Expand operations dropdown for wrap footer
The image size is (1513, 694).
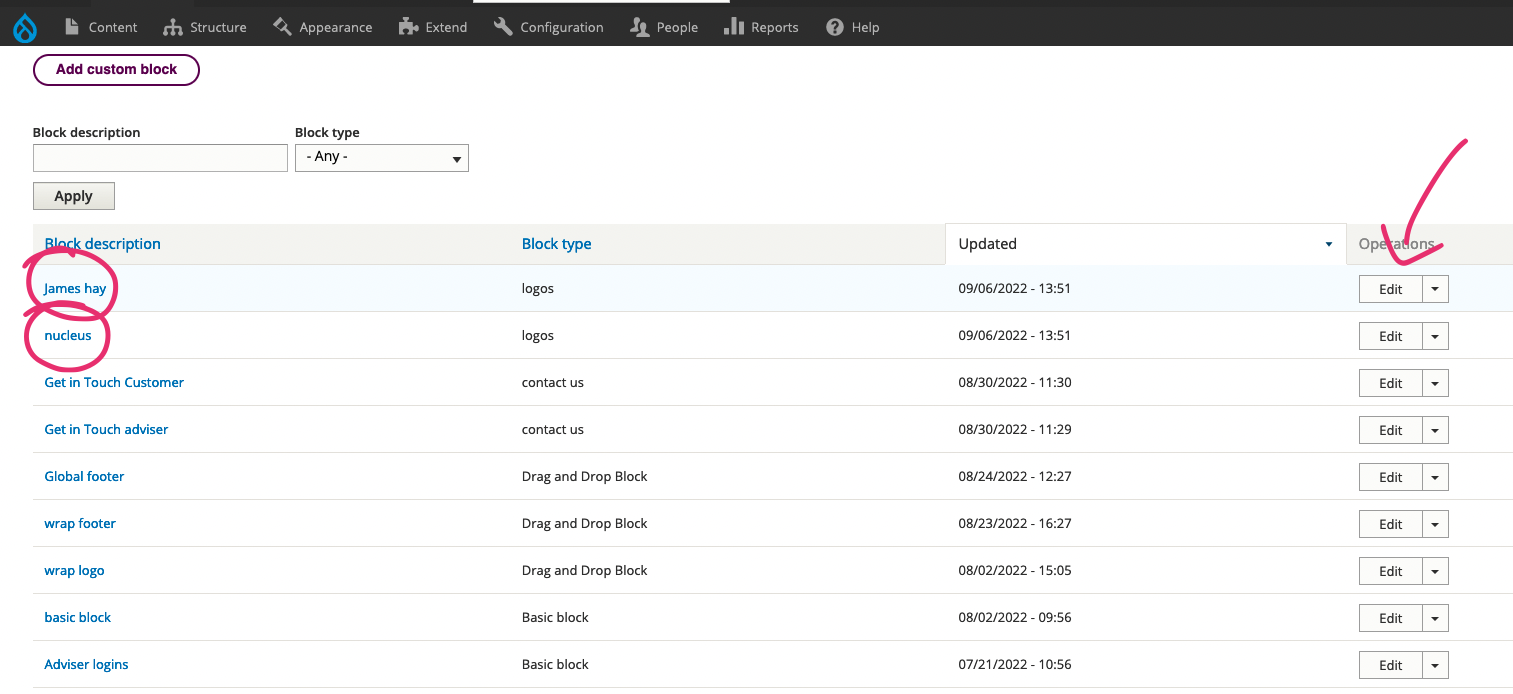click(1436, 524)
